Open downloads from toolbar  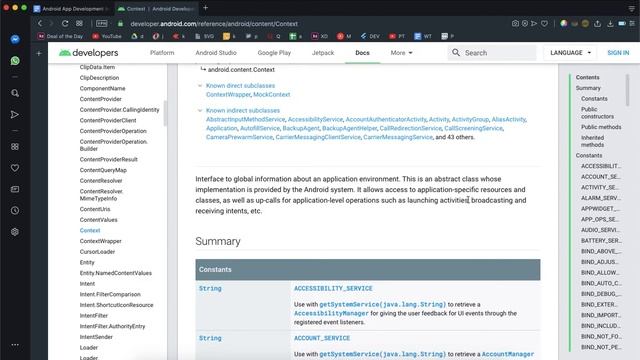click(x=610, y=24)
